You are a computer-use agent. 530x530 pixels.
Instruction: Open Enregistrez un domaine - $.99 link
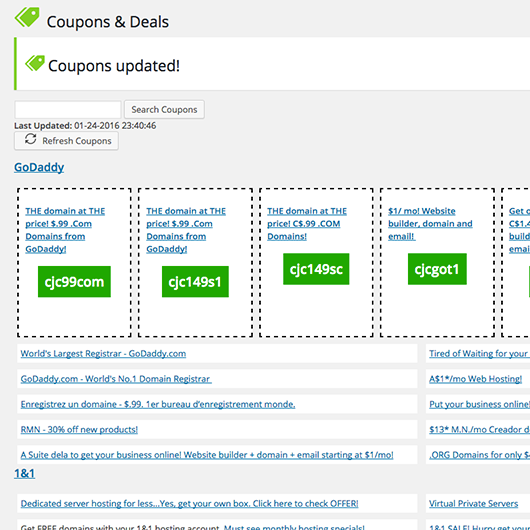pos(158,404)
